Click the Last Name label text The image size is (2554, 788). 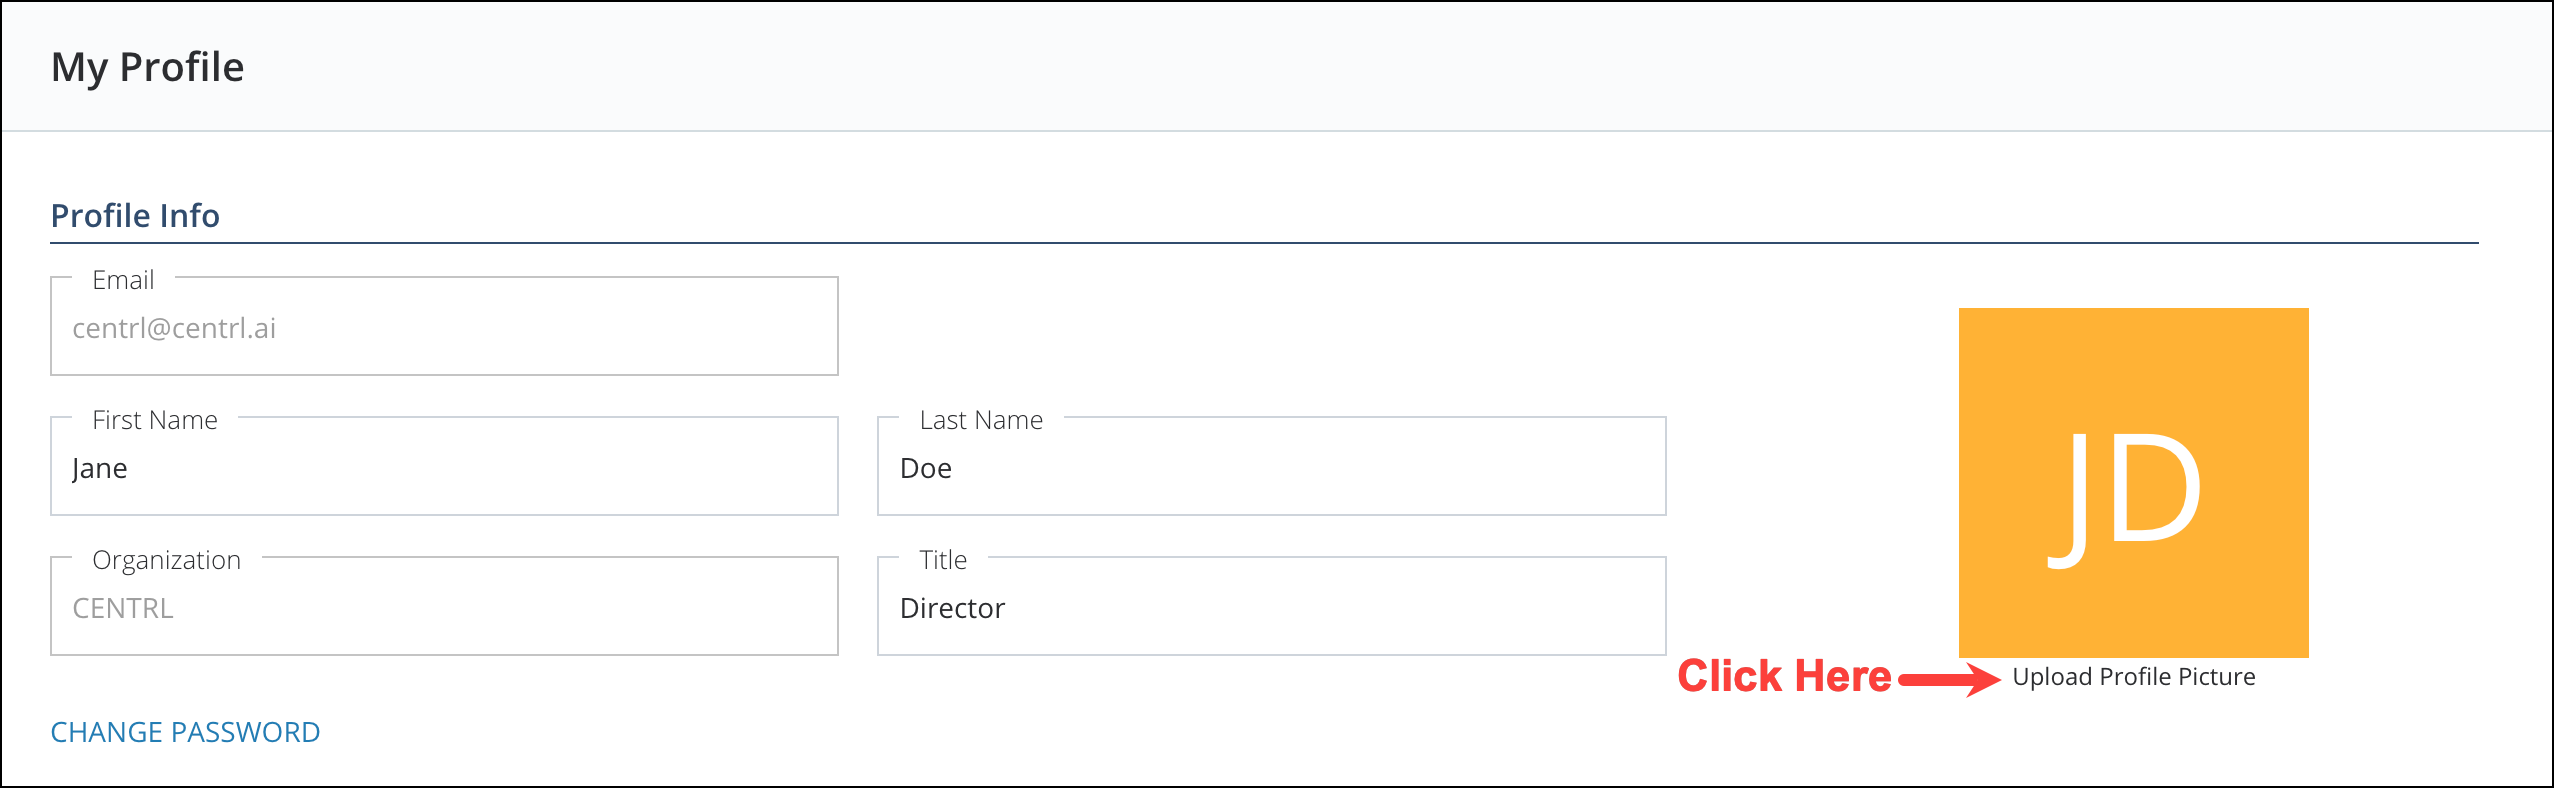coord(981,420)
